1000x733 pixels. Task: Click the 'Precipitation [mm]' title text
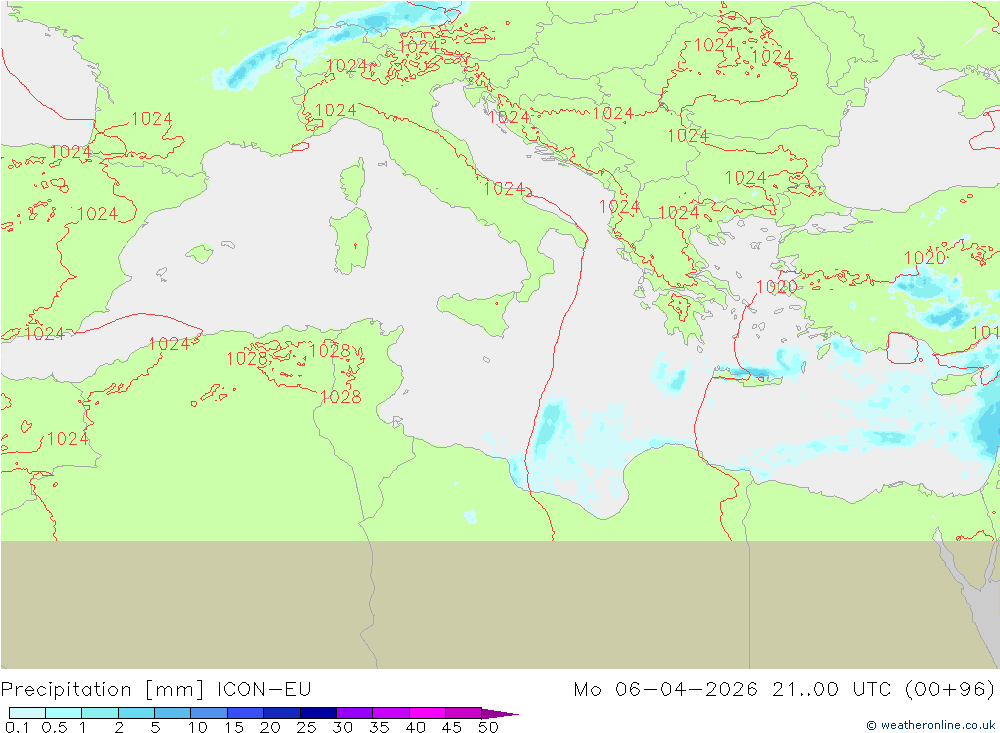click(103, 690)
